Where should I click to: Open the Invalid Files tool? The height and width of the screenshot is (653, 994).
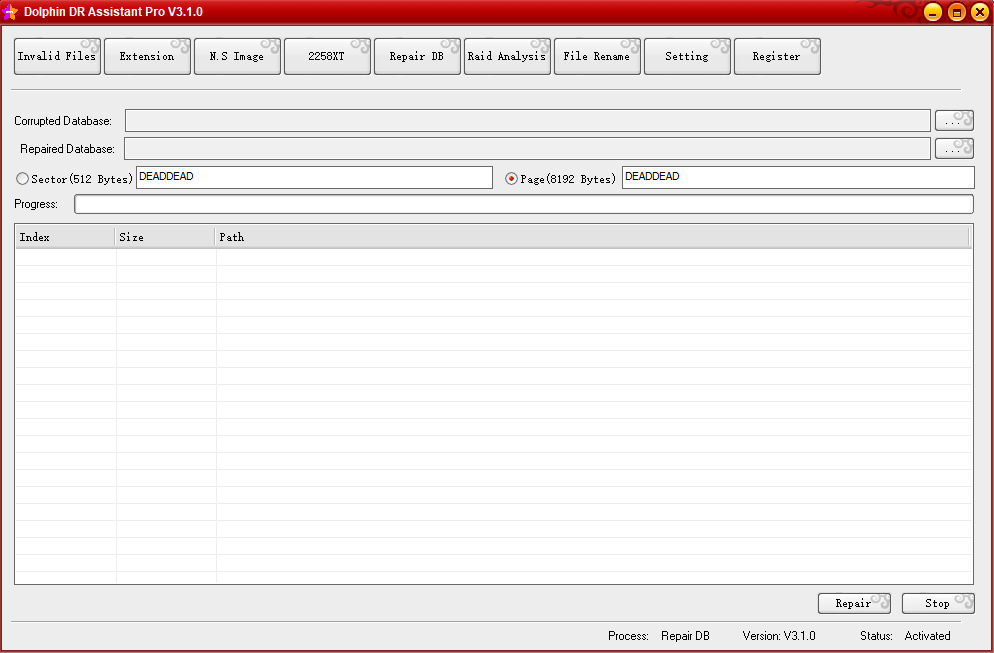coord(57,56)
